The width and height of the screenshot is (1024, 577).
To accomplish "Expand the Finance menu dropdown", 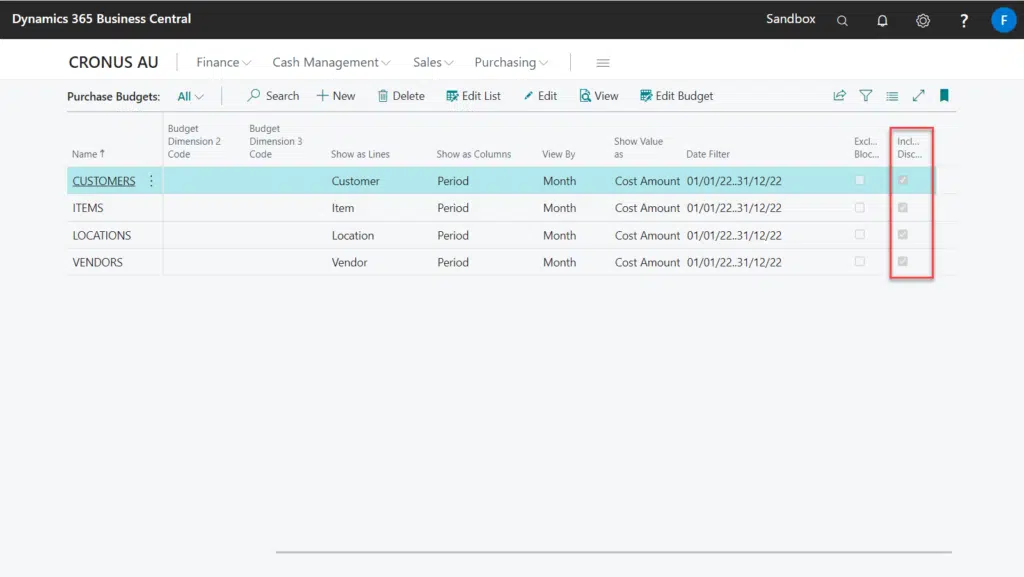I will [x=224, y=62].
